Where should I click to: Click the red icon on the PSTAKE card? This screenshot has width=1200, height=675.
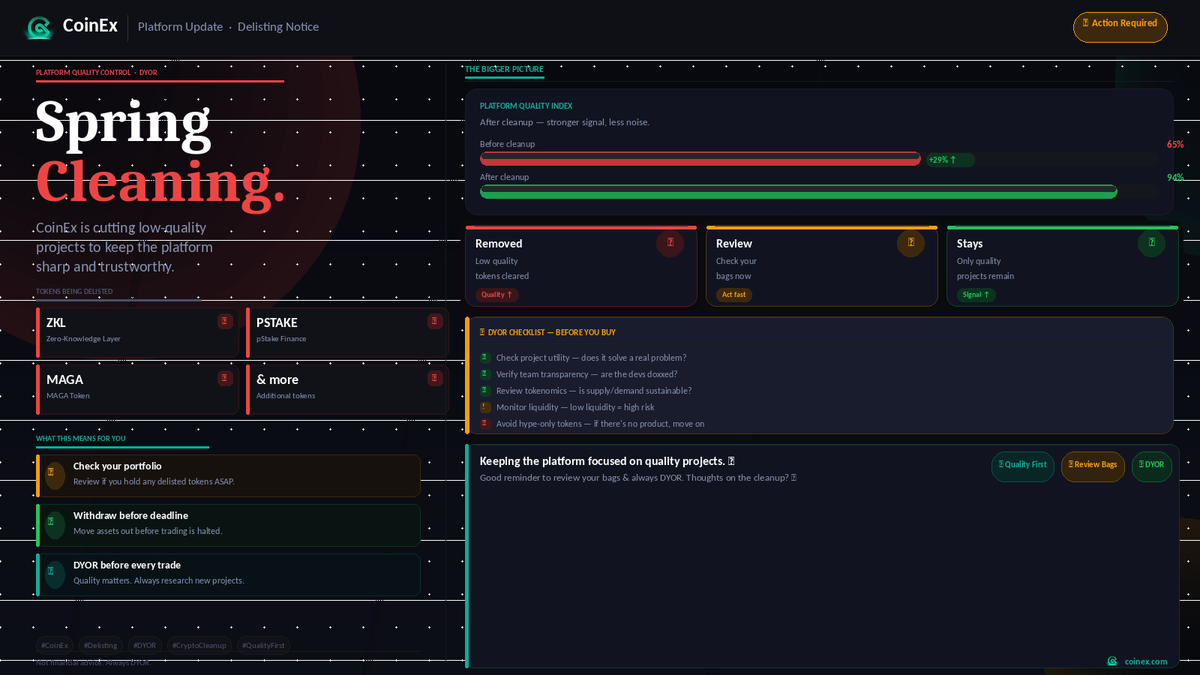click(435, 321)
